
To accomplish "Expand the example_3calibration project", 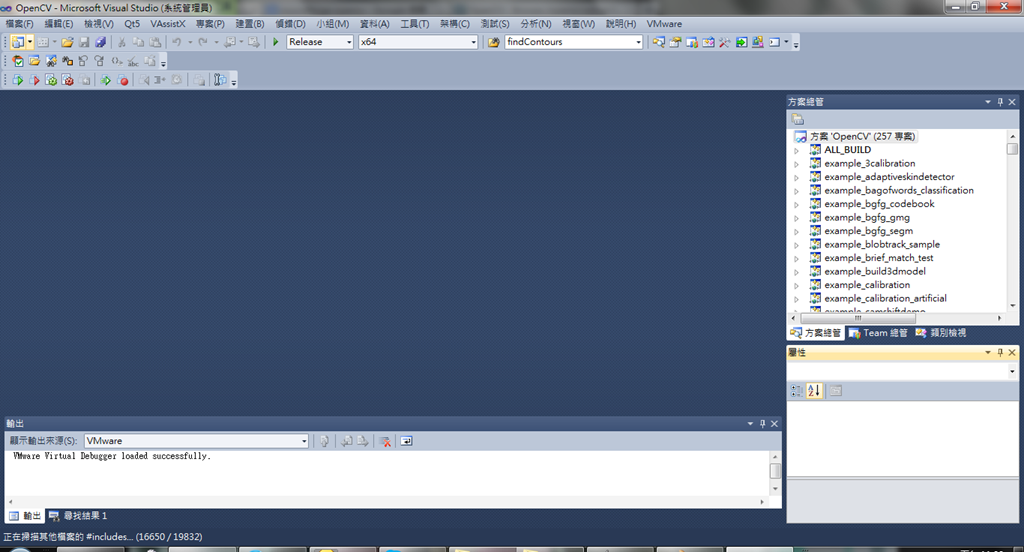I will click(796, 164).
